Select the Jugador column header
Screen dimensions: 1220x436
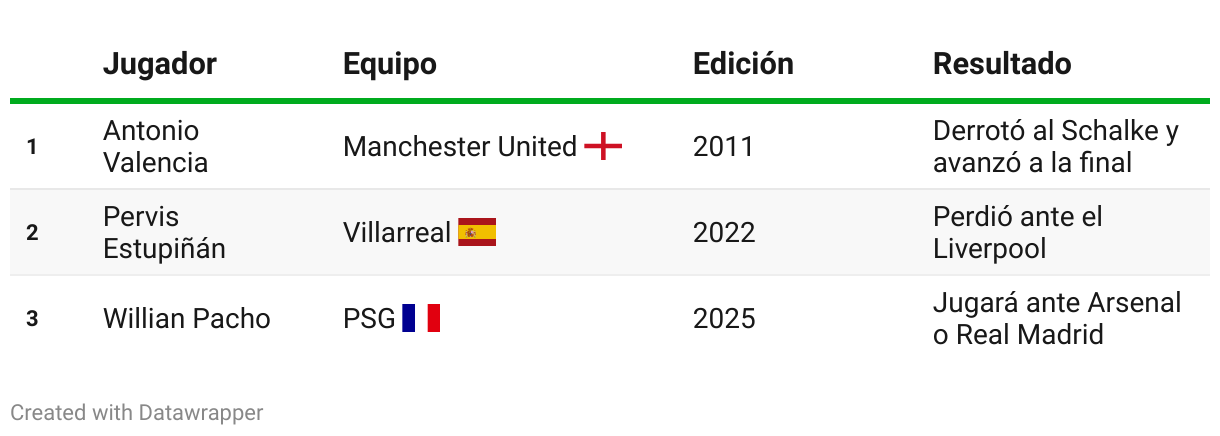pos(160,64)
